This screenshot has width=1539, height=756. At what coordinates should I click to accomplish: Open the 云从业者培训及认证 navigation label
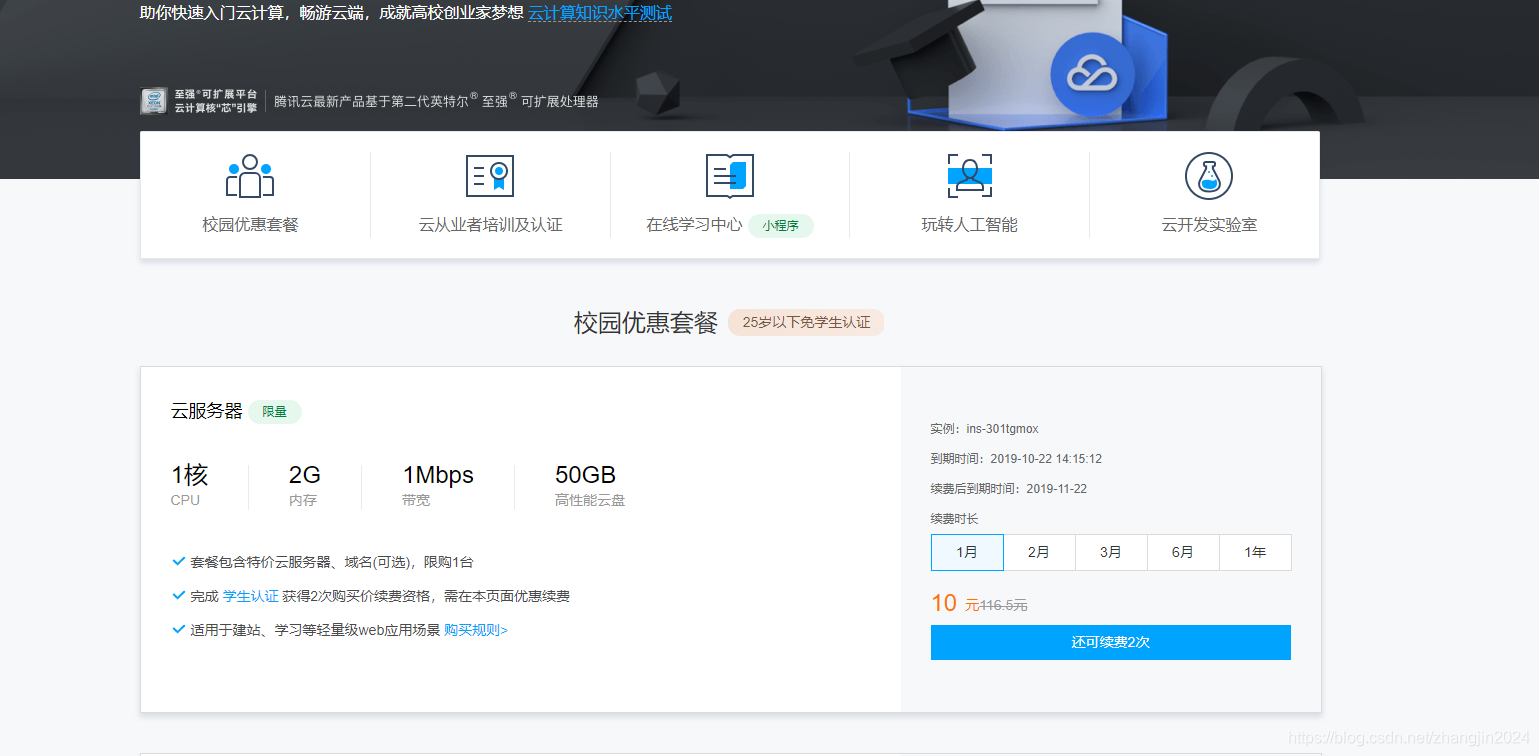coord(490,225)
